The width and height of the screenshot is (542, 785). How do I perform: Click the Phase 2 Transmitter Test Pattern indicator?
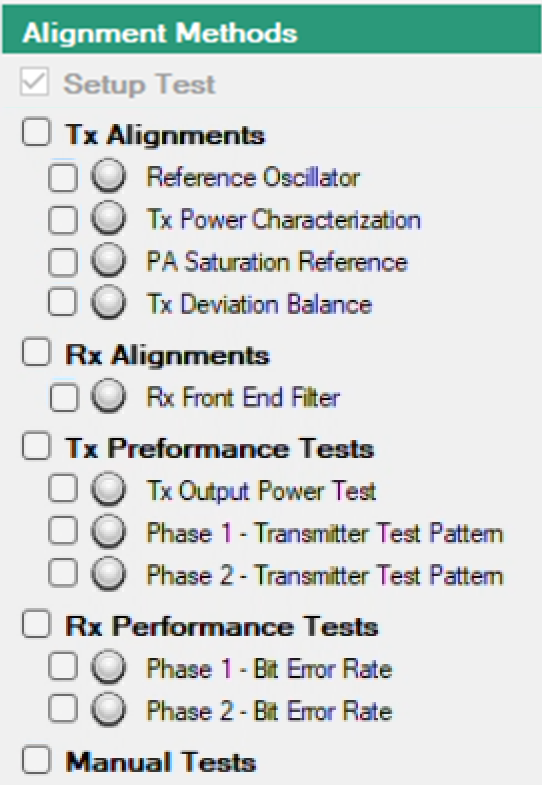pos(108,574)
